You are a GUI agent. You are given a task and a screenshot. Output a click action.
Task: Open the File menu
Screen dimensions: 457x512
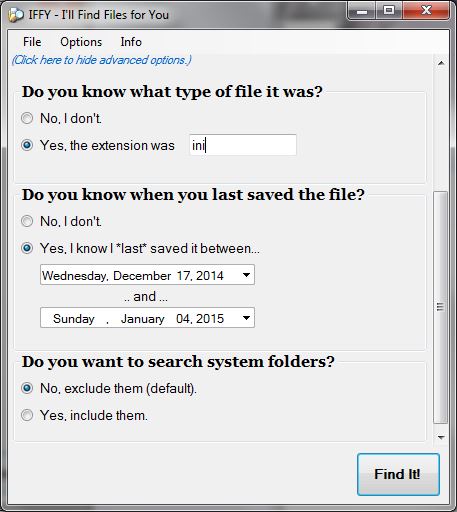coord(32,42)
